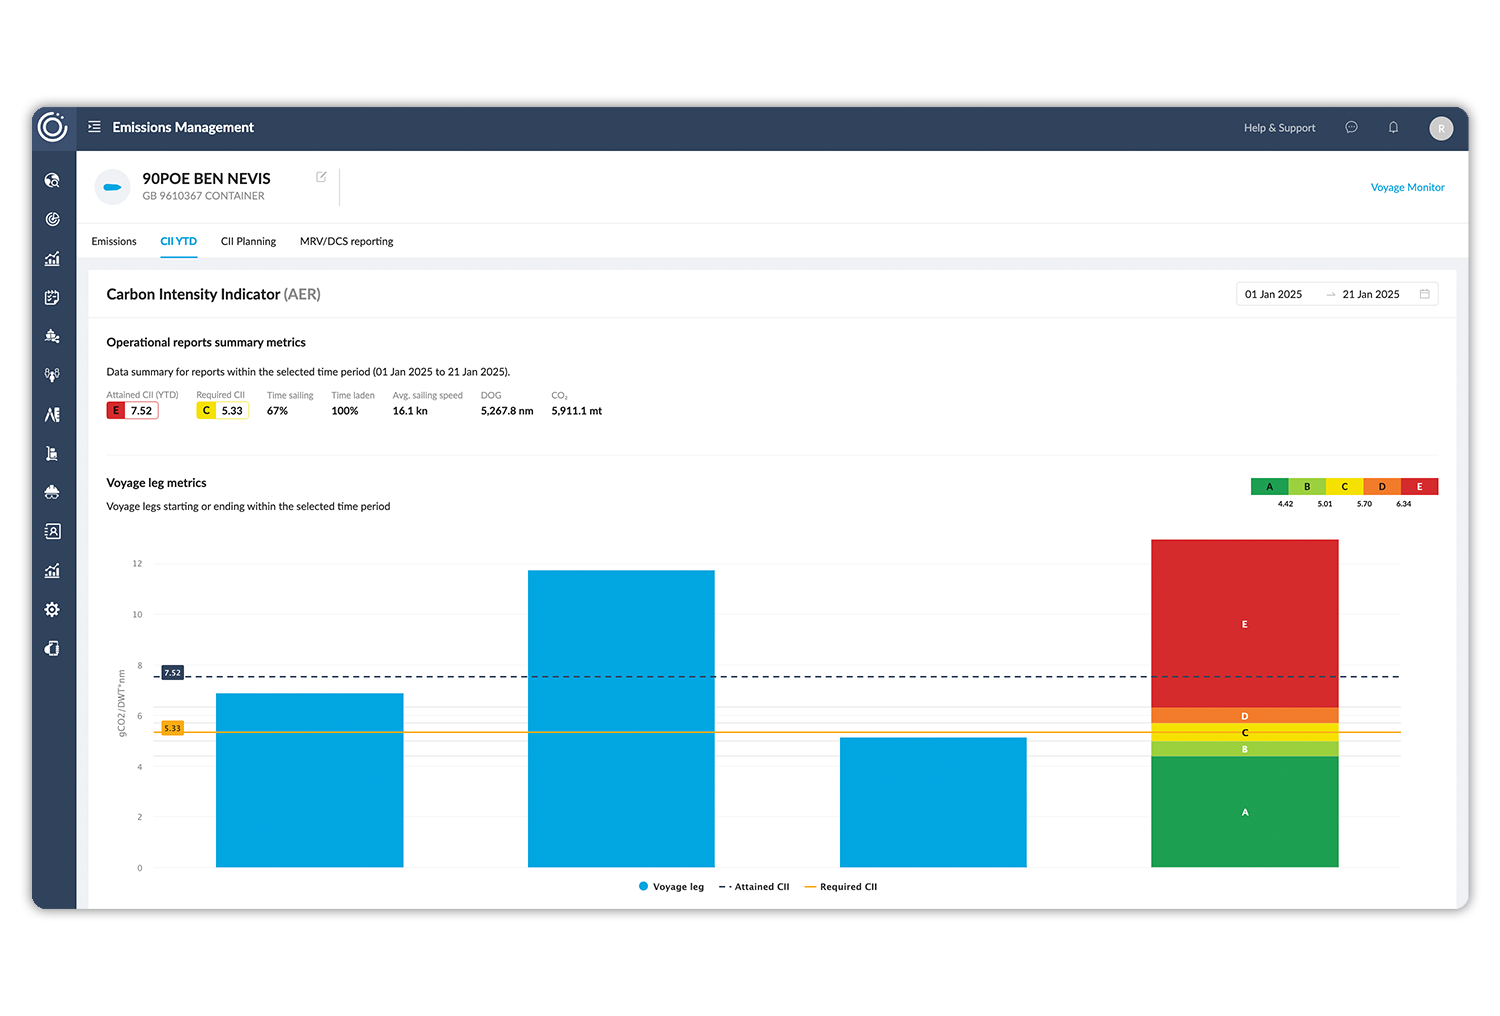
Task: Toggle the Required CII line in legend
Action: (841, 886)
